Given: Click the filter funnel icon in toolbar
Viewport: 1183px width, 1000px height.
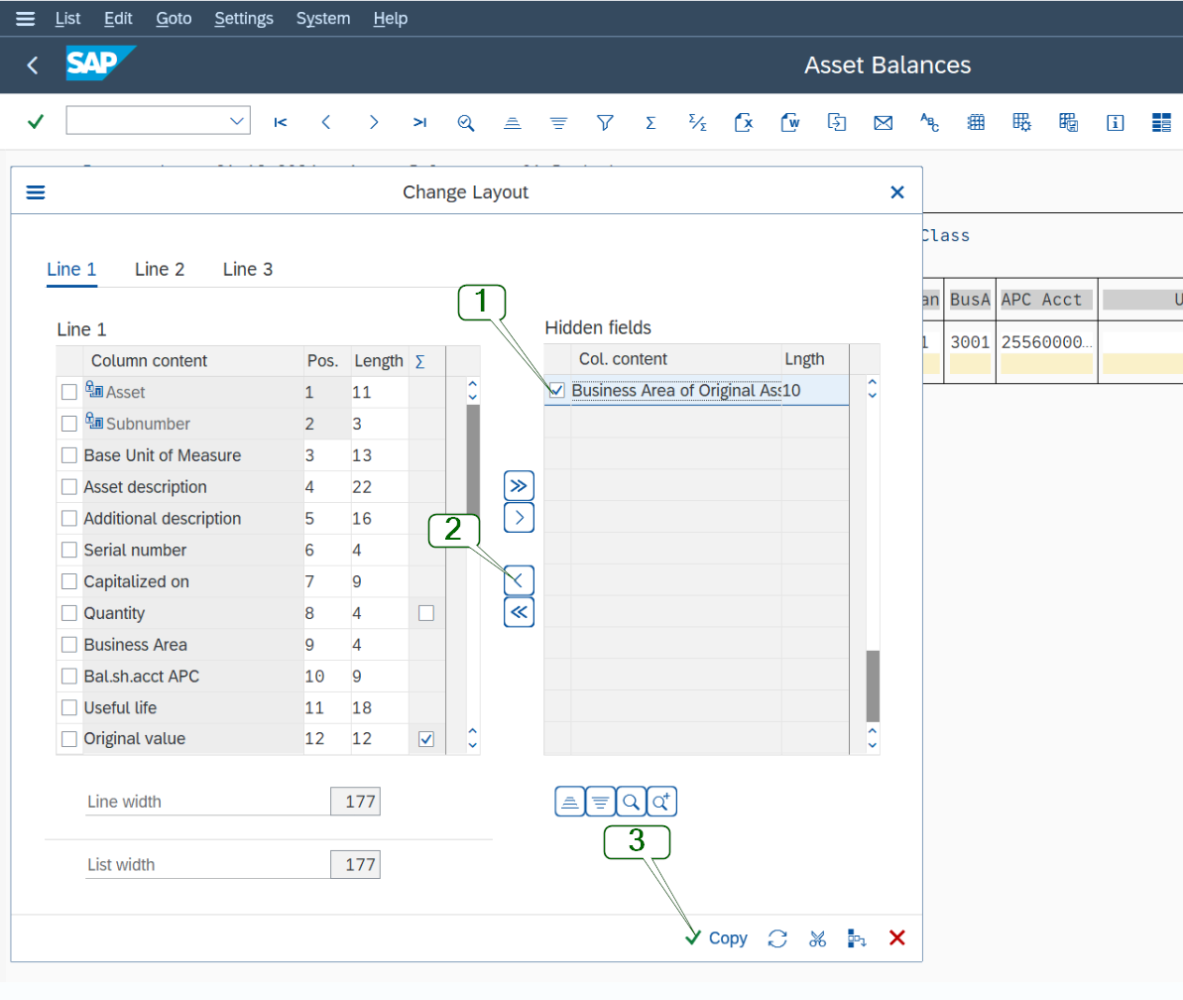Looking at the screenshot, I should pyautogui.click(x=604, y=122).
